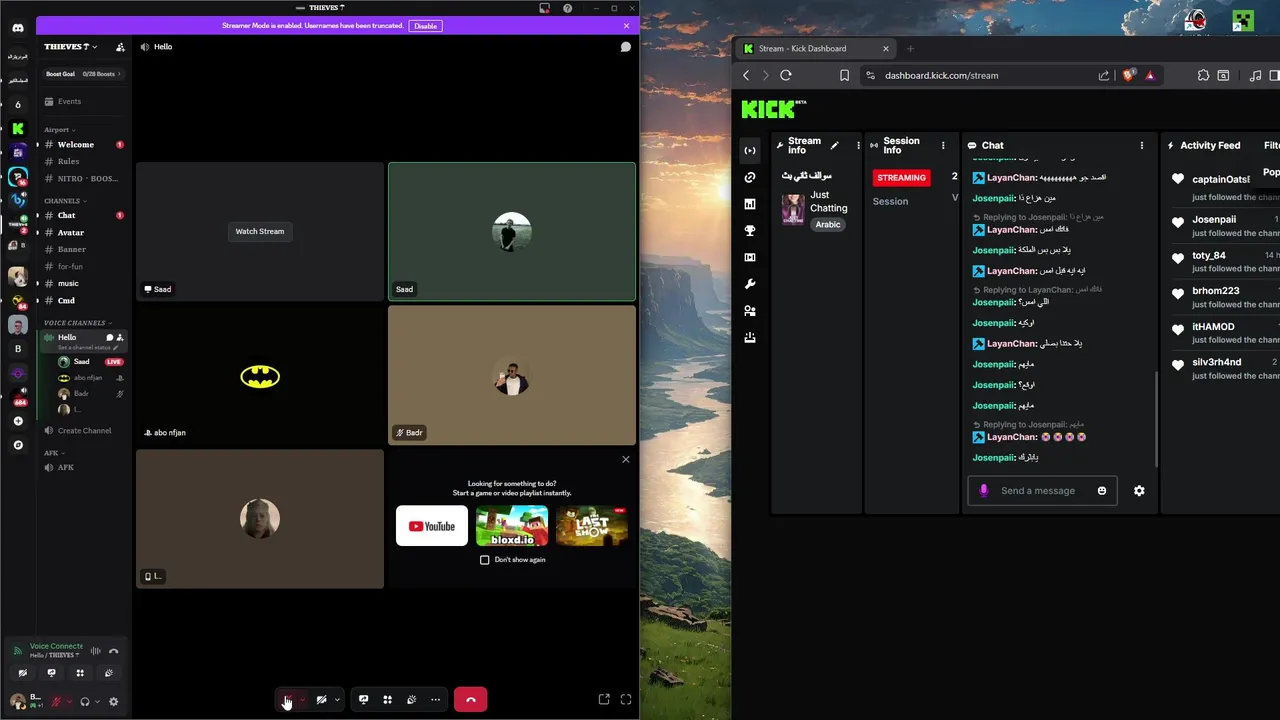Image resolution: width=1280 pixels, height=720 pixels.
Task: Check the Don't show again box
Action: 485,560
